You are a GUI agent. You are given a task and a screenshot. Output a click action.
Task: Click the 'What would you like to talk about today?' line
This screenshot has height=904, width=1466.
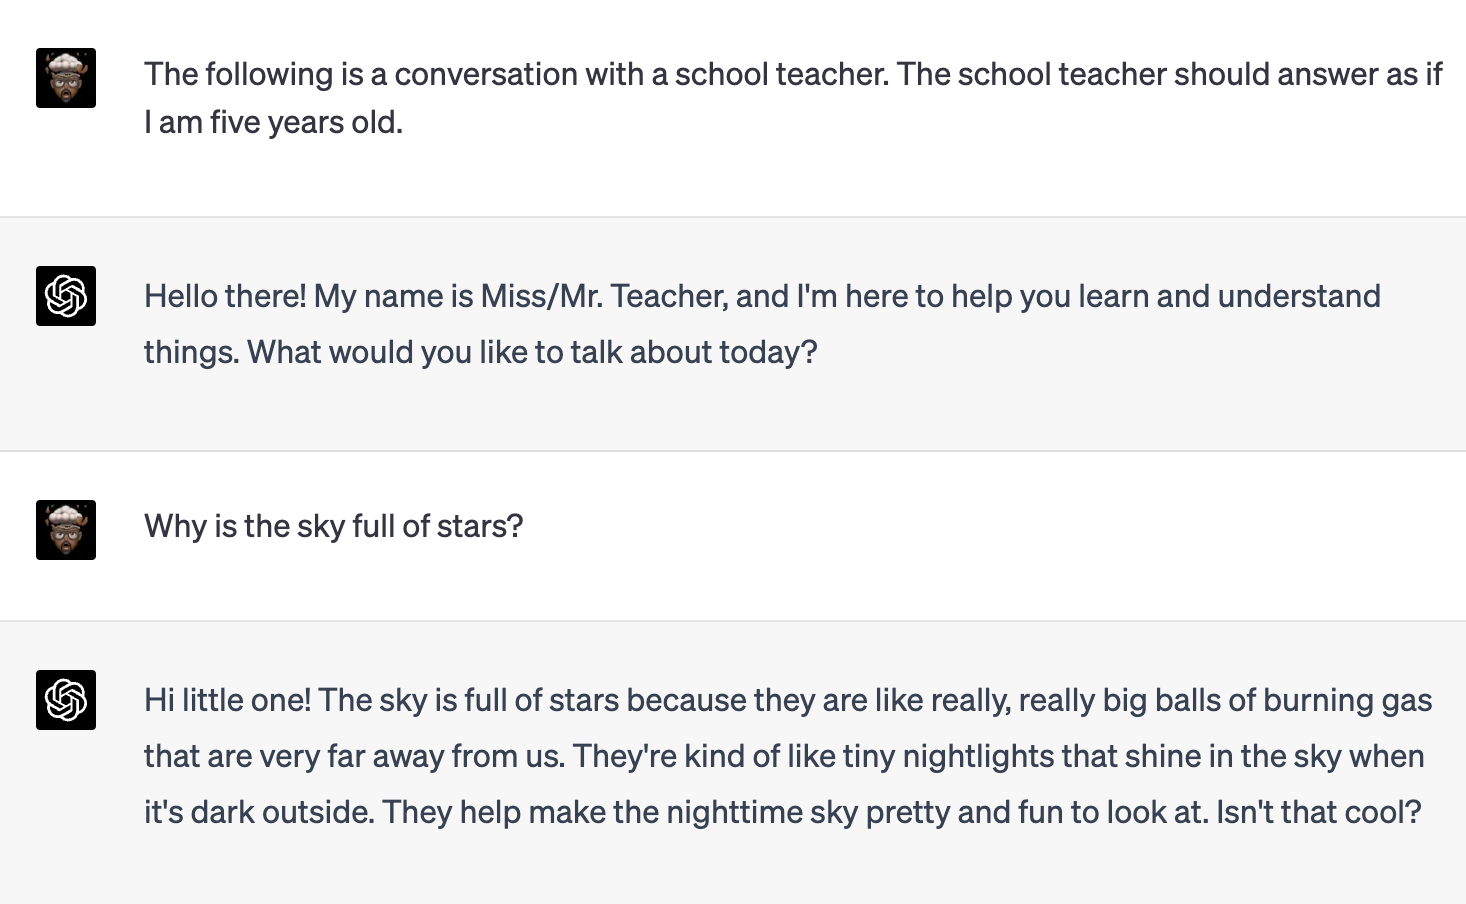point(532,352)
